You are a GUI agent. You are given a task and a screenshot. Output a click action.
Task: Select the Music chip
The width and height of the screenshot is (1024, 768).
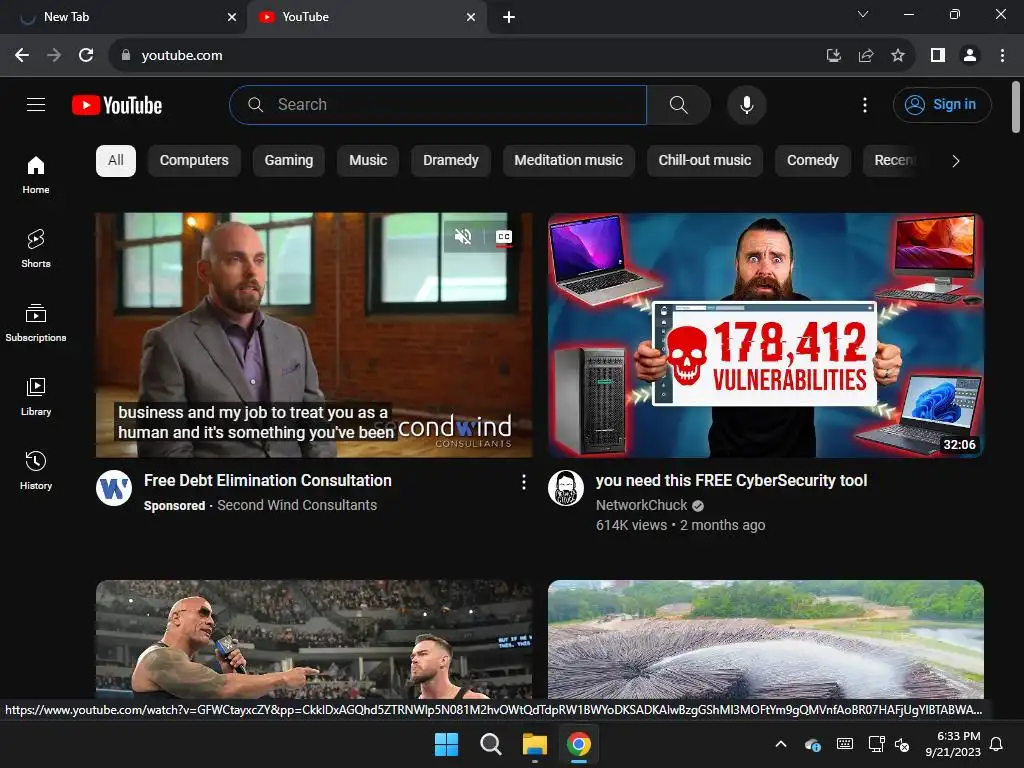point(368,161)
